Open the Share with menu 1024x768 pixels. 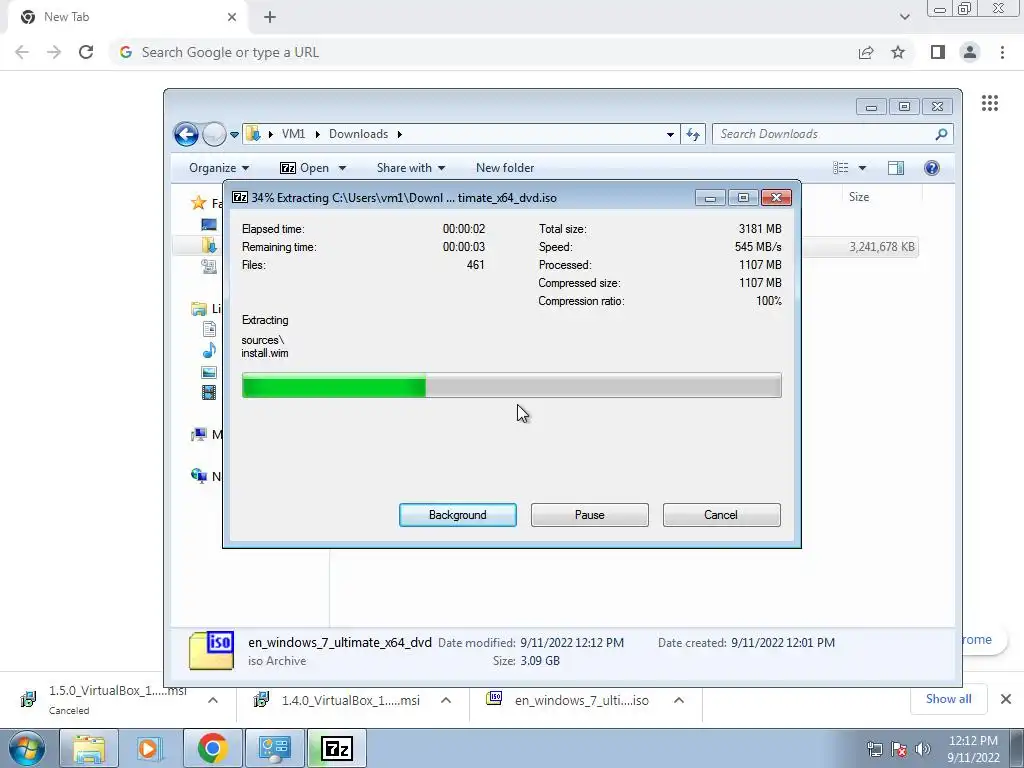point(411,168)
